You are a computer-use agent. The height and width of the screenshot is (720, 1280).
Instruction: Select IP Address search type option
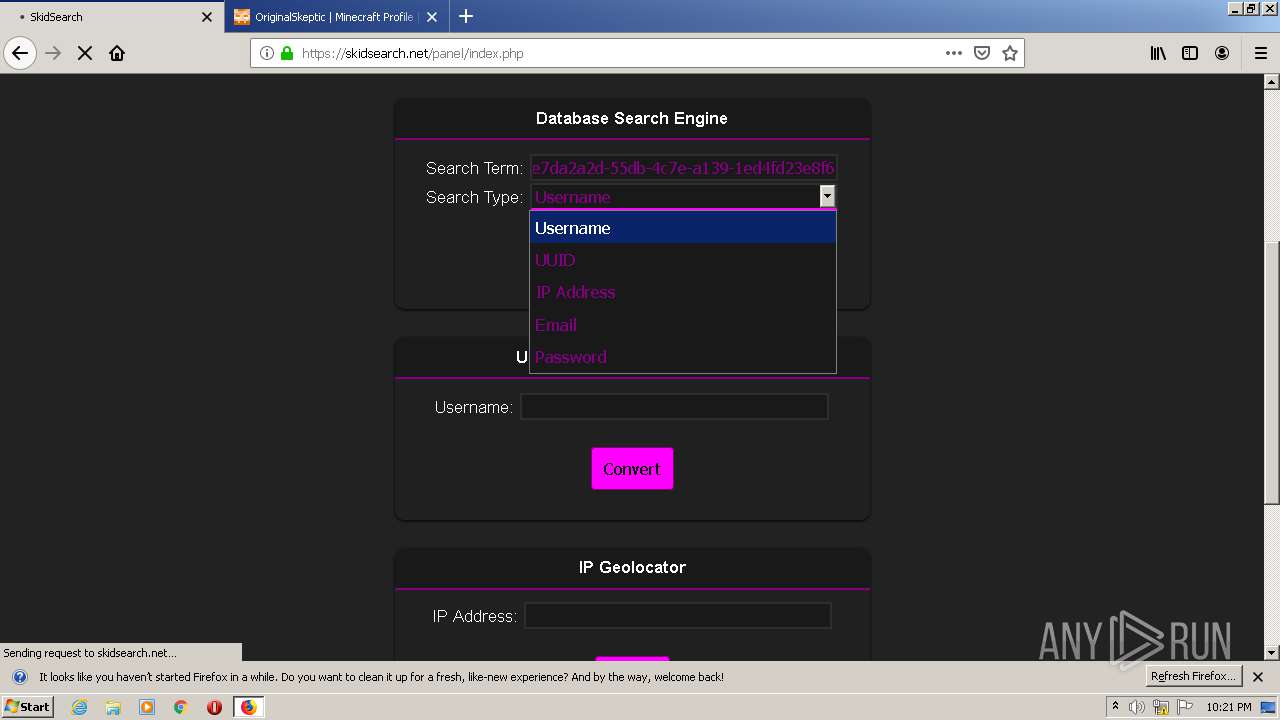tap(682, 292)
